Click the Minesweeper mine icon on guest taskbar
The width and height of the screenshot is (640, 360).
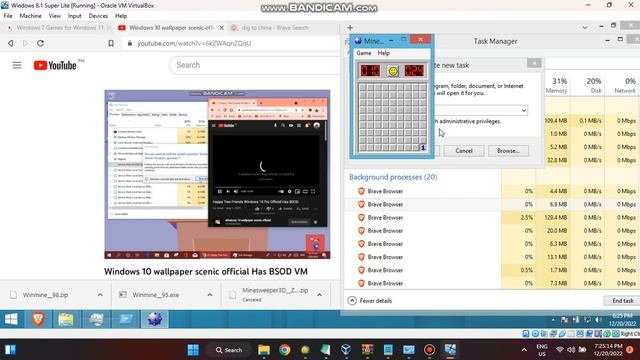pyautogui.click(x=155, y=319)
